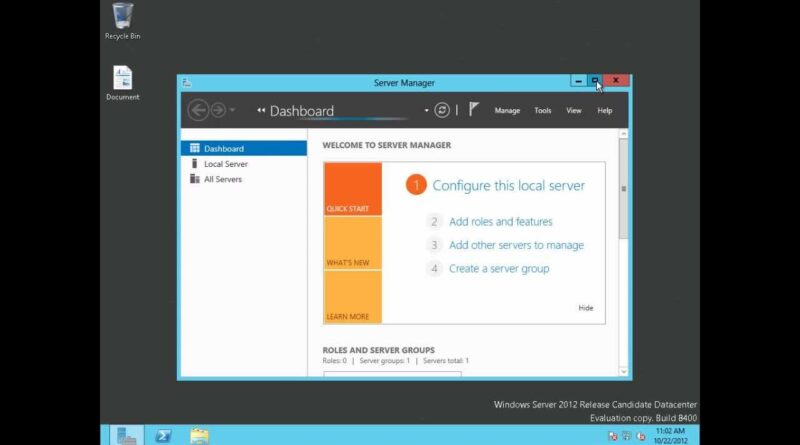Click the first system tray flag icon
The height and width of the screenshot is (445, 800).
[x=613, y=436]
